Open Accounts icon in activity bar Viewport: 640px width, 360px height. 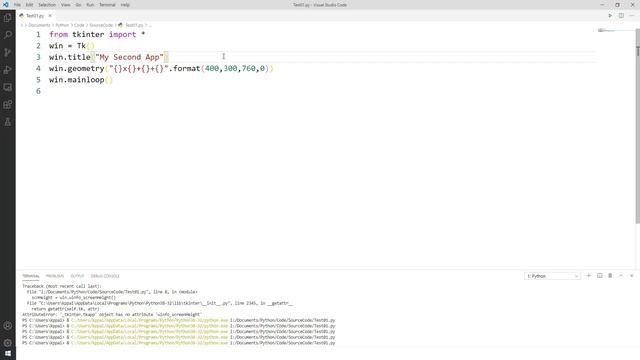tap(8, 326)
